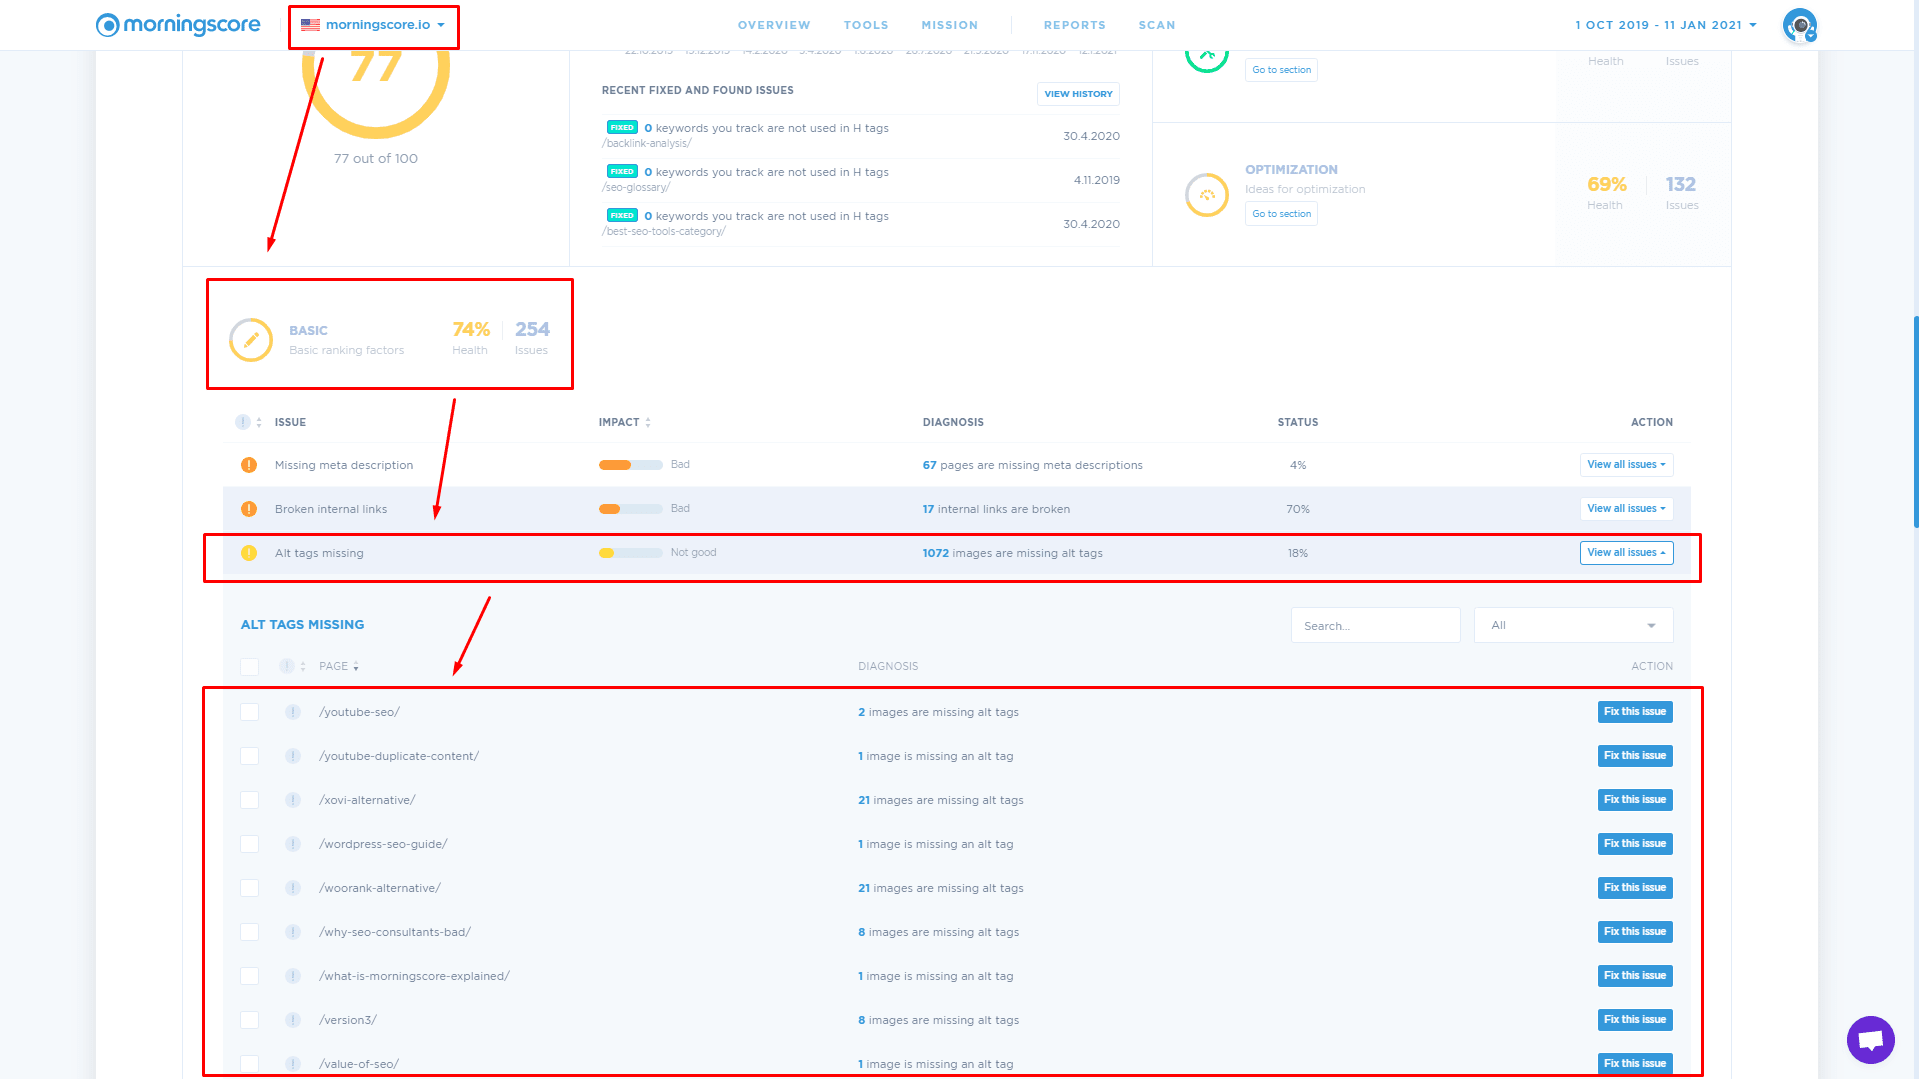Screen dimensions: 1919x1079
Task: Click the impact bar for Broken internal links
Action: click(631, 509)
